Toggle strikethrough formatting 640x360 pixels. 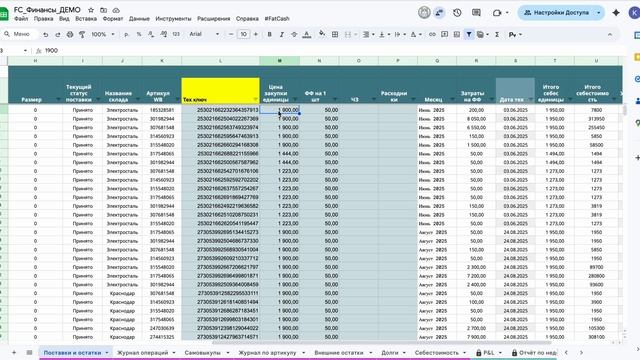(294, 35)
